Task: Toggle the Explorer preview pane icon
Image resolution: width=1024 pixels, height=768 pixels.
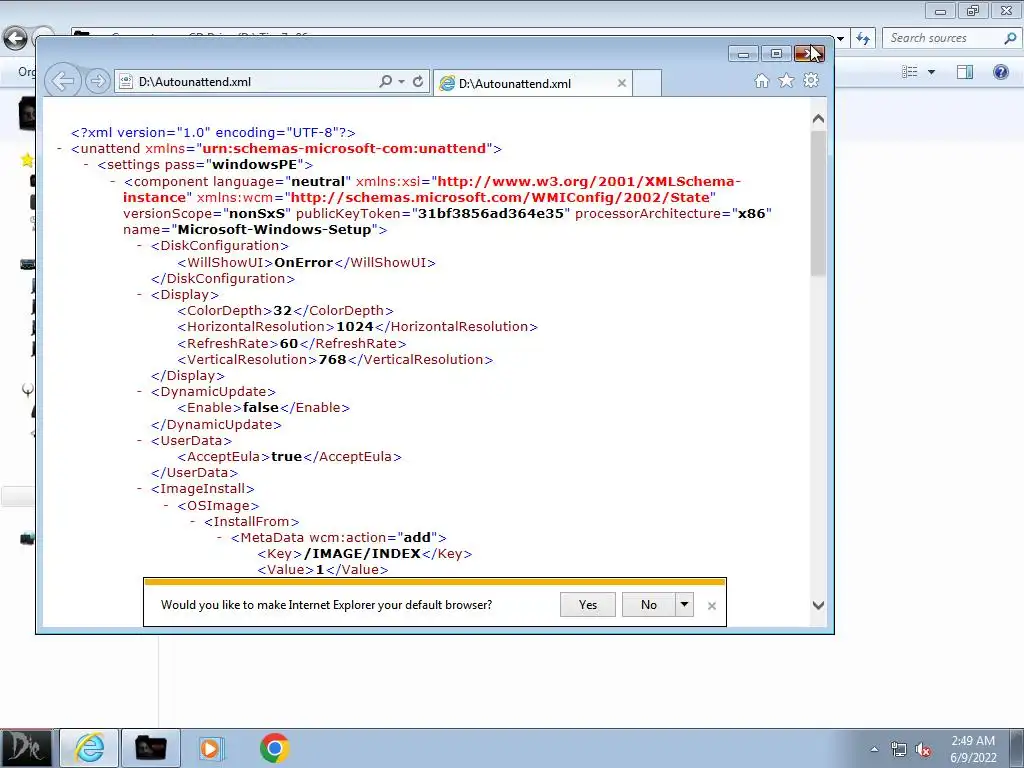Action: (x=965, y=72)
